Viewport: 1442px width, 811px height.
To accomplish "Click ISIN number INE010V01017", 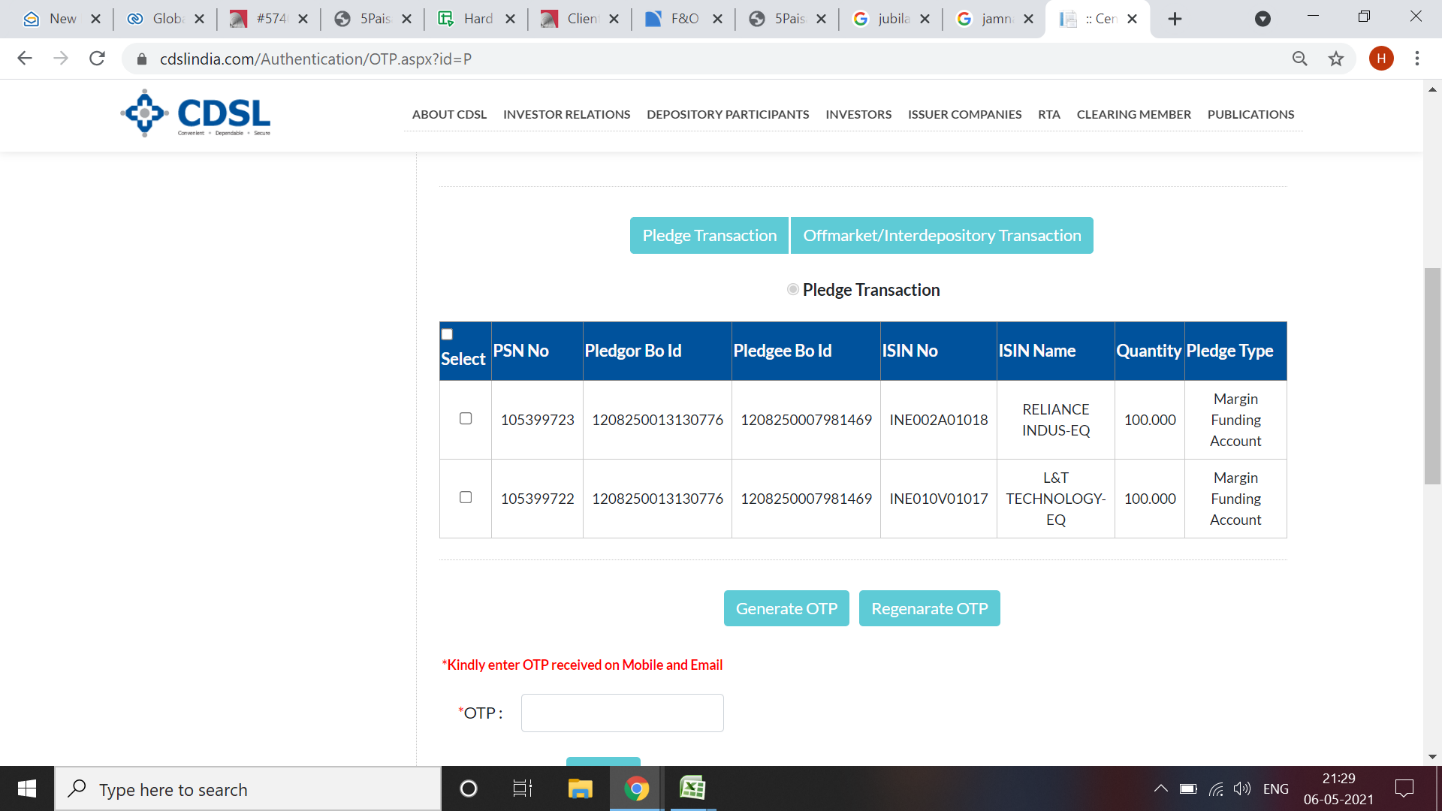I will (x=939, y=499).
